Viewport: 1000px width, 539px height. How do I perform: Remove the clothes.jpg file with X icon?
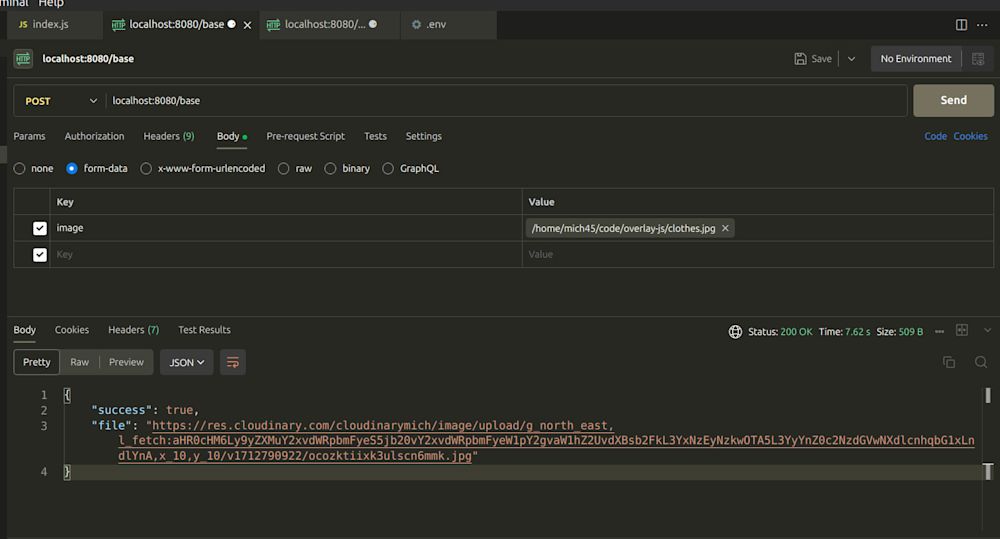pos(726,228)
